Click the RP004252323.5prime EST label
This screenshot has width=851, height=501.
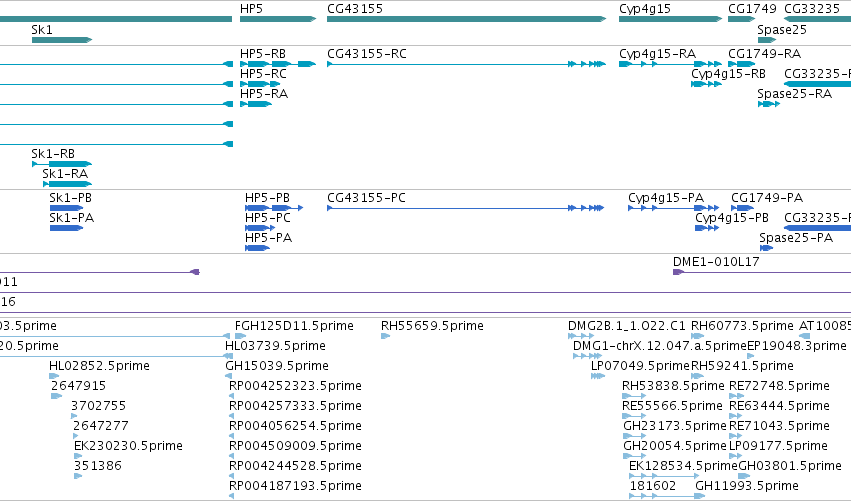coord(295,386)
